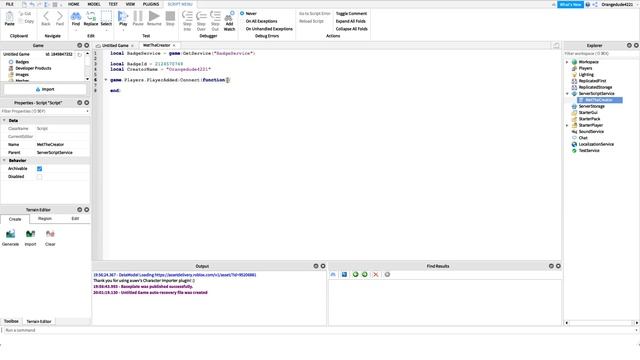The image size is (640, 360).
Task: Expand the Workspace tree node
Action: [x=567, y=62]
